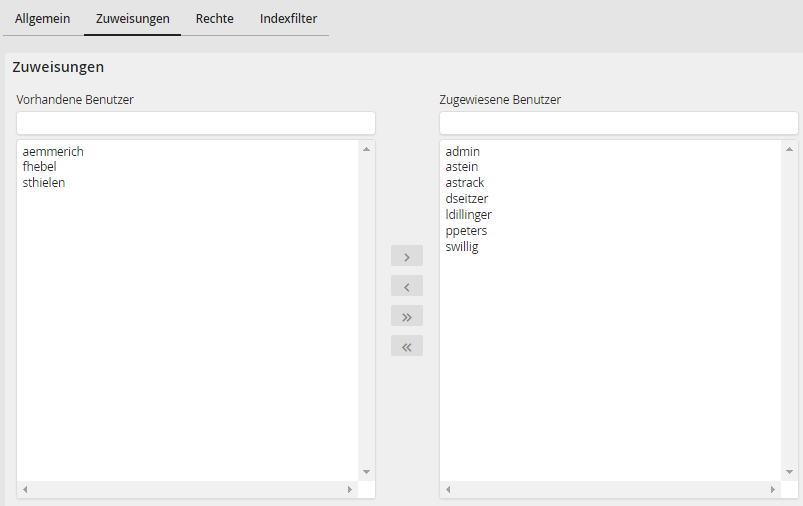This screenshot has height=506, width=803.
Task: Click the double left arrow remove-all button
Action: point(406,346)
